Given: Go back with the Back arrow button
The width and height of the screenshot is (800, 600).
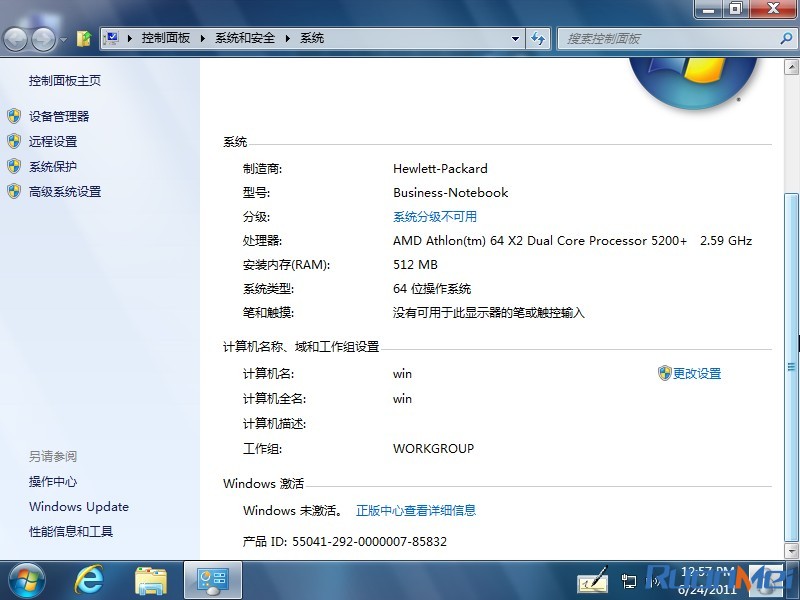Looking at the screenshot, I should pyautogui.click(x=15, y=38).
